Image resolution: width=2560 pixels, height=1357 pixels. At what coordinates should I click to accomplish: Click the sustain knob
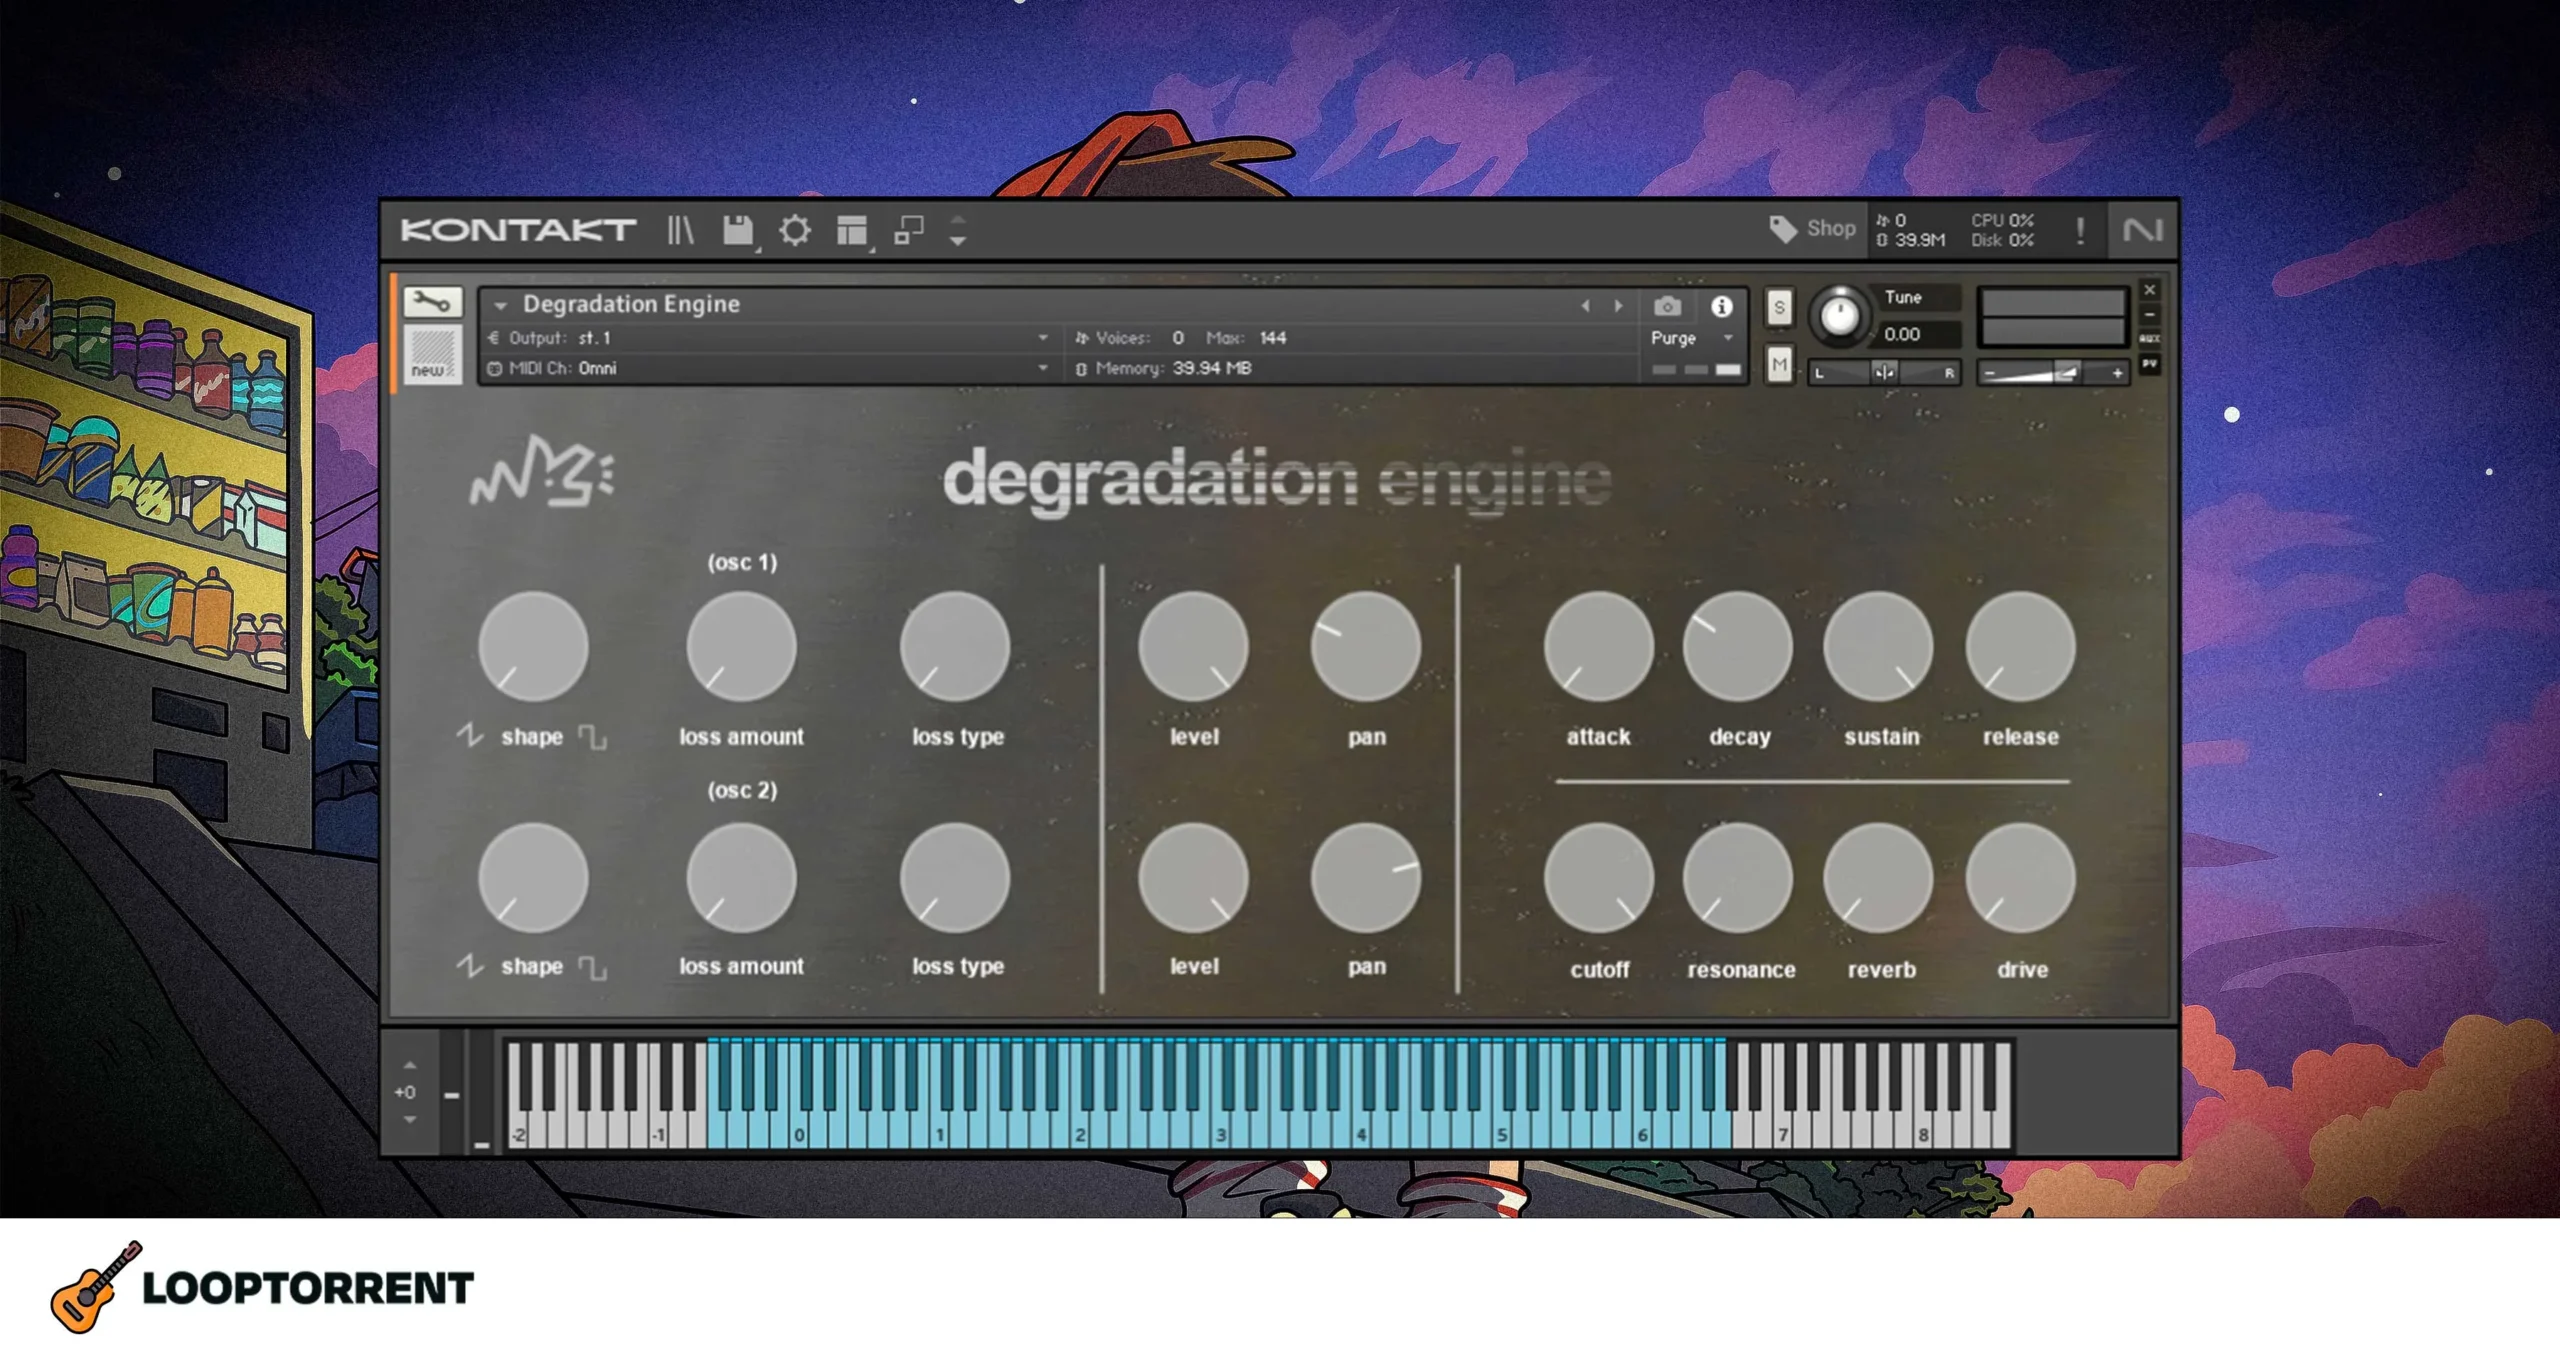click(x=1878, y=646)
